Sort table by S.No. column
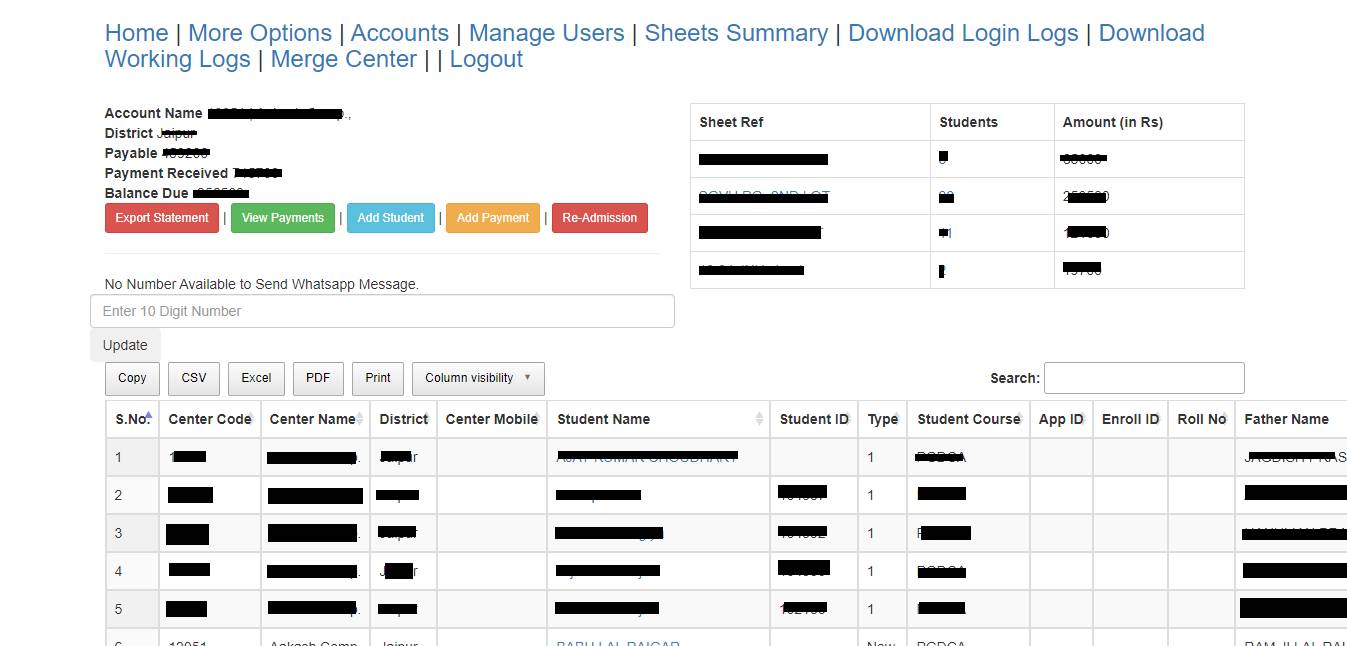Viewport: 1347px width, 646px height. [132, 419]
